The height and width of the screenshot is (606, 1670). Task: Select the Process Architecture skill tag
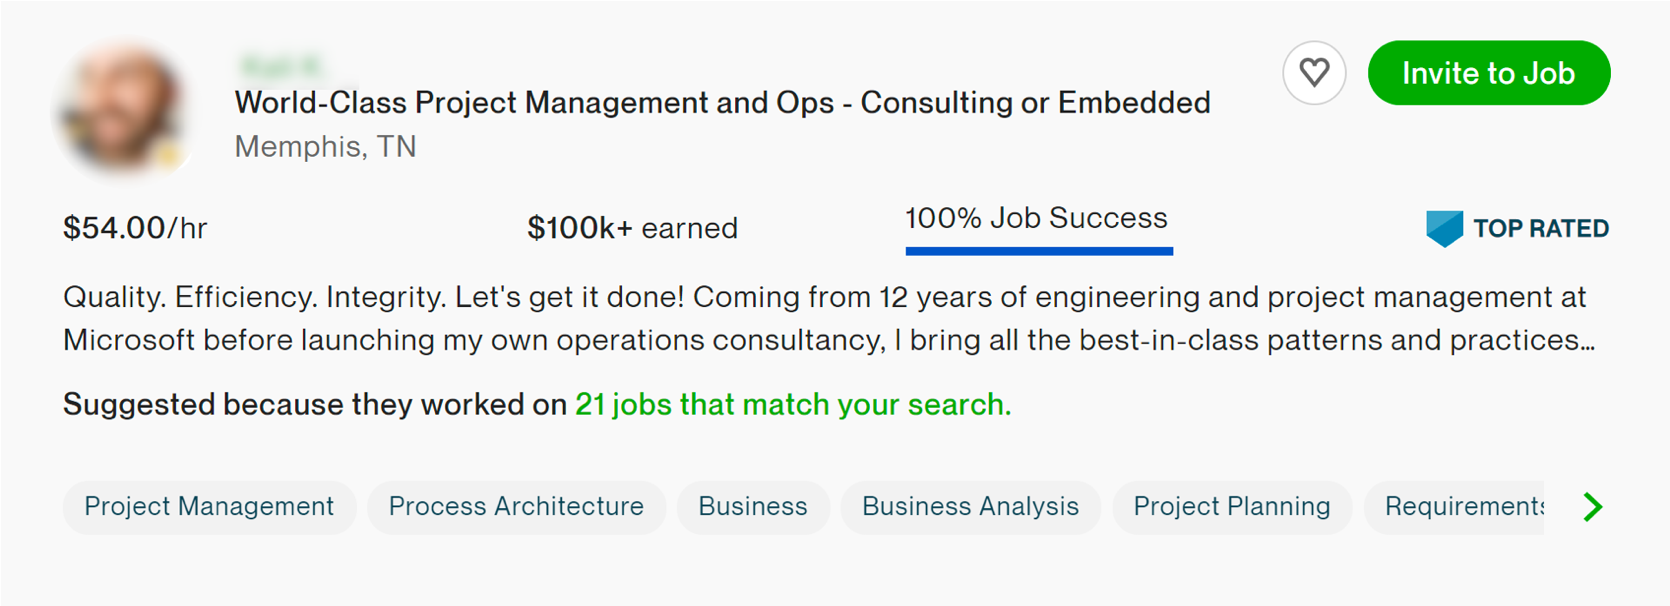(x=516, y=507)
